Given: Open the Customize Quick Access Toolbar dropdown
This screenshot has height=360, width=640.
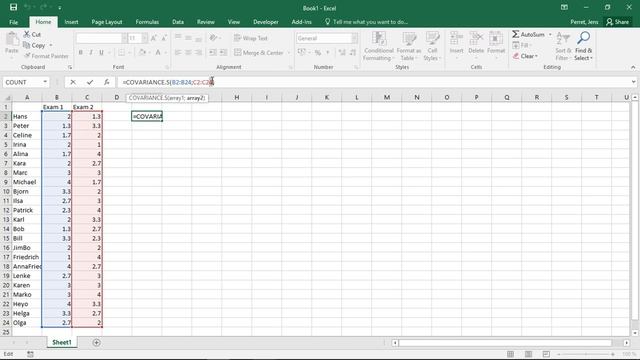Looking at the screenshot, I should coord(60,8).
